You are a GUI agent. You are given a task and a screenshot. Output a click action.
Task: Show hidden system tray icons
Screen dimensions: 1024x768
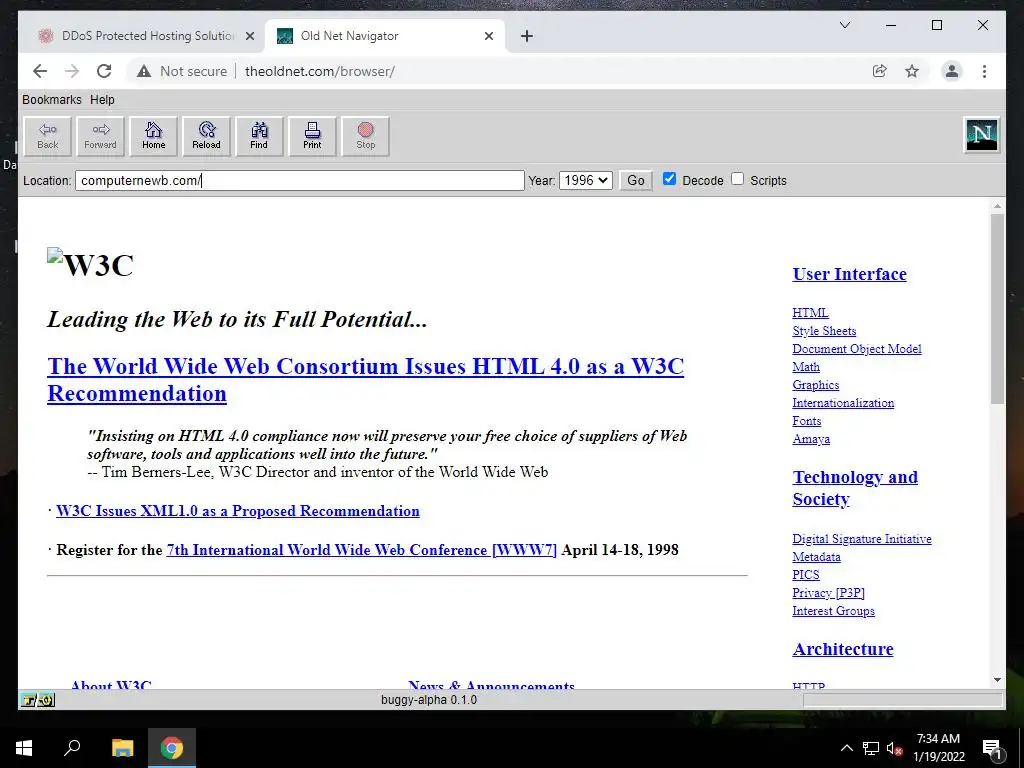(846, 748)
